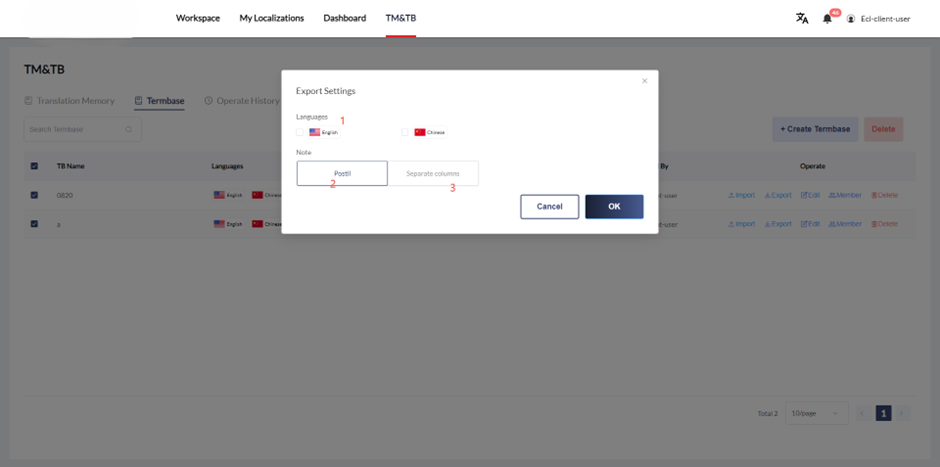940x467 pixels.
Task: Close the Export Settings dialog with X
Action: (644, 81)
